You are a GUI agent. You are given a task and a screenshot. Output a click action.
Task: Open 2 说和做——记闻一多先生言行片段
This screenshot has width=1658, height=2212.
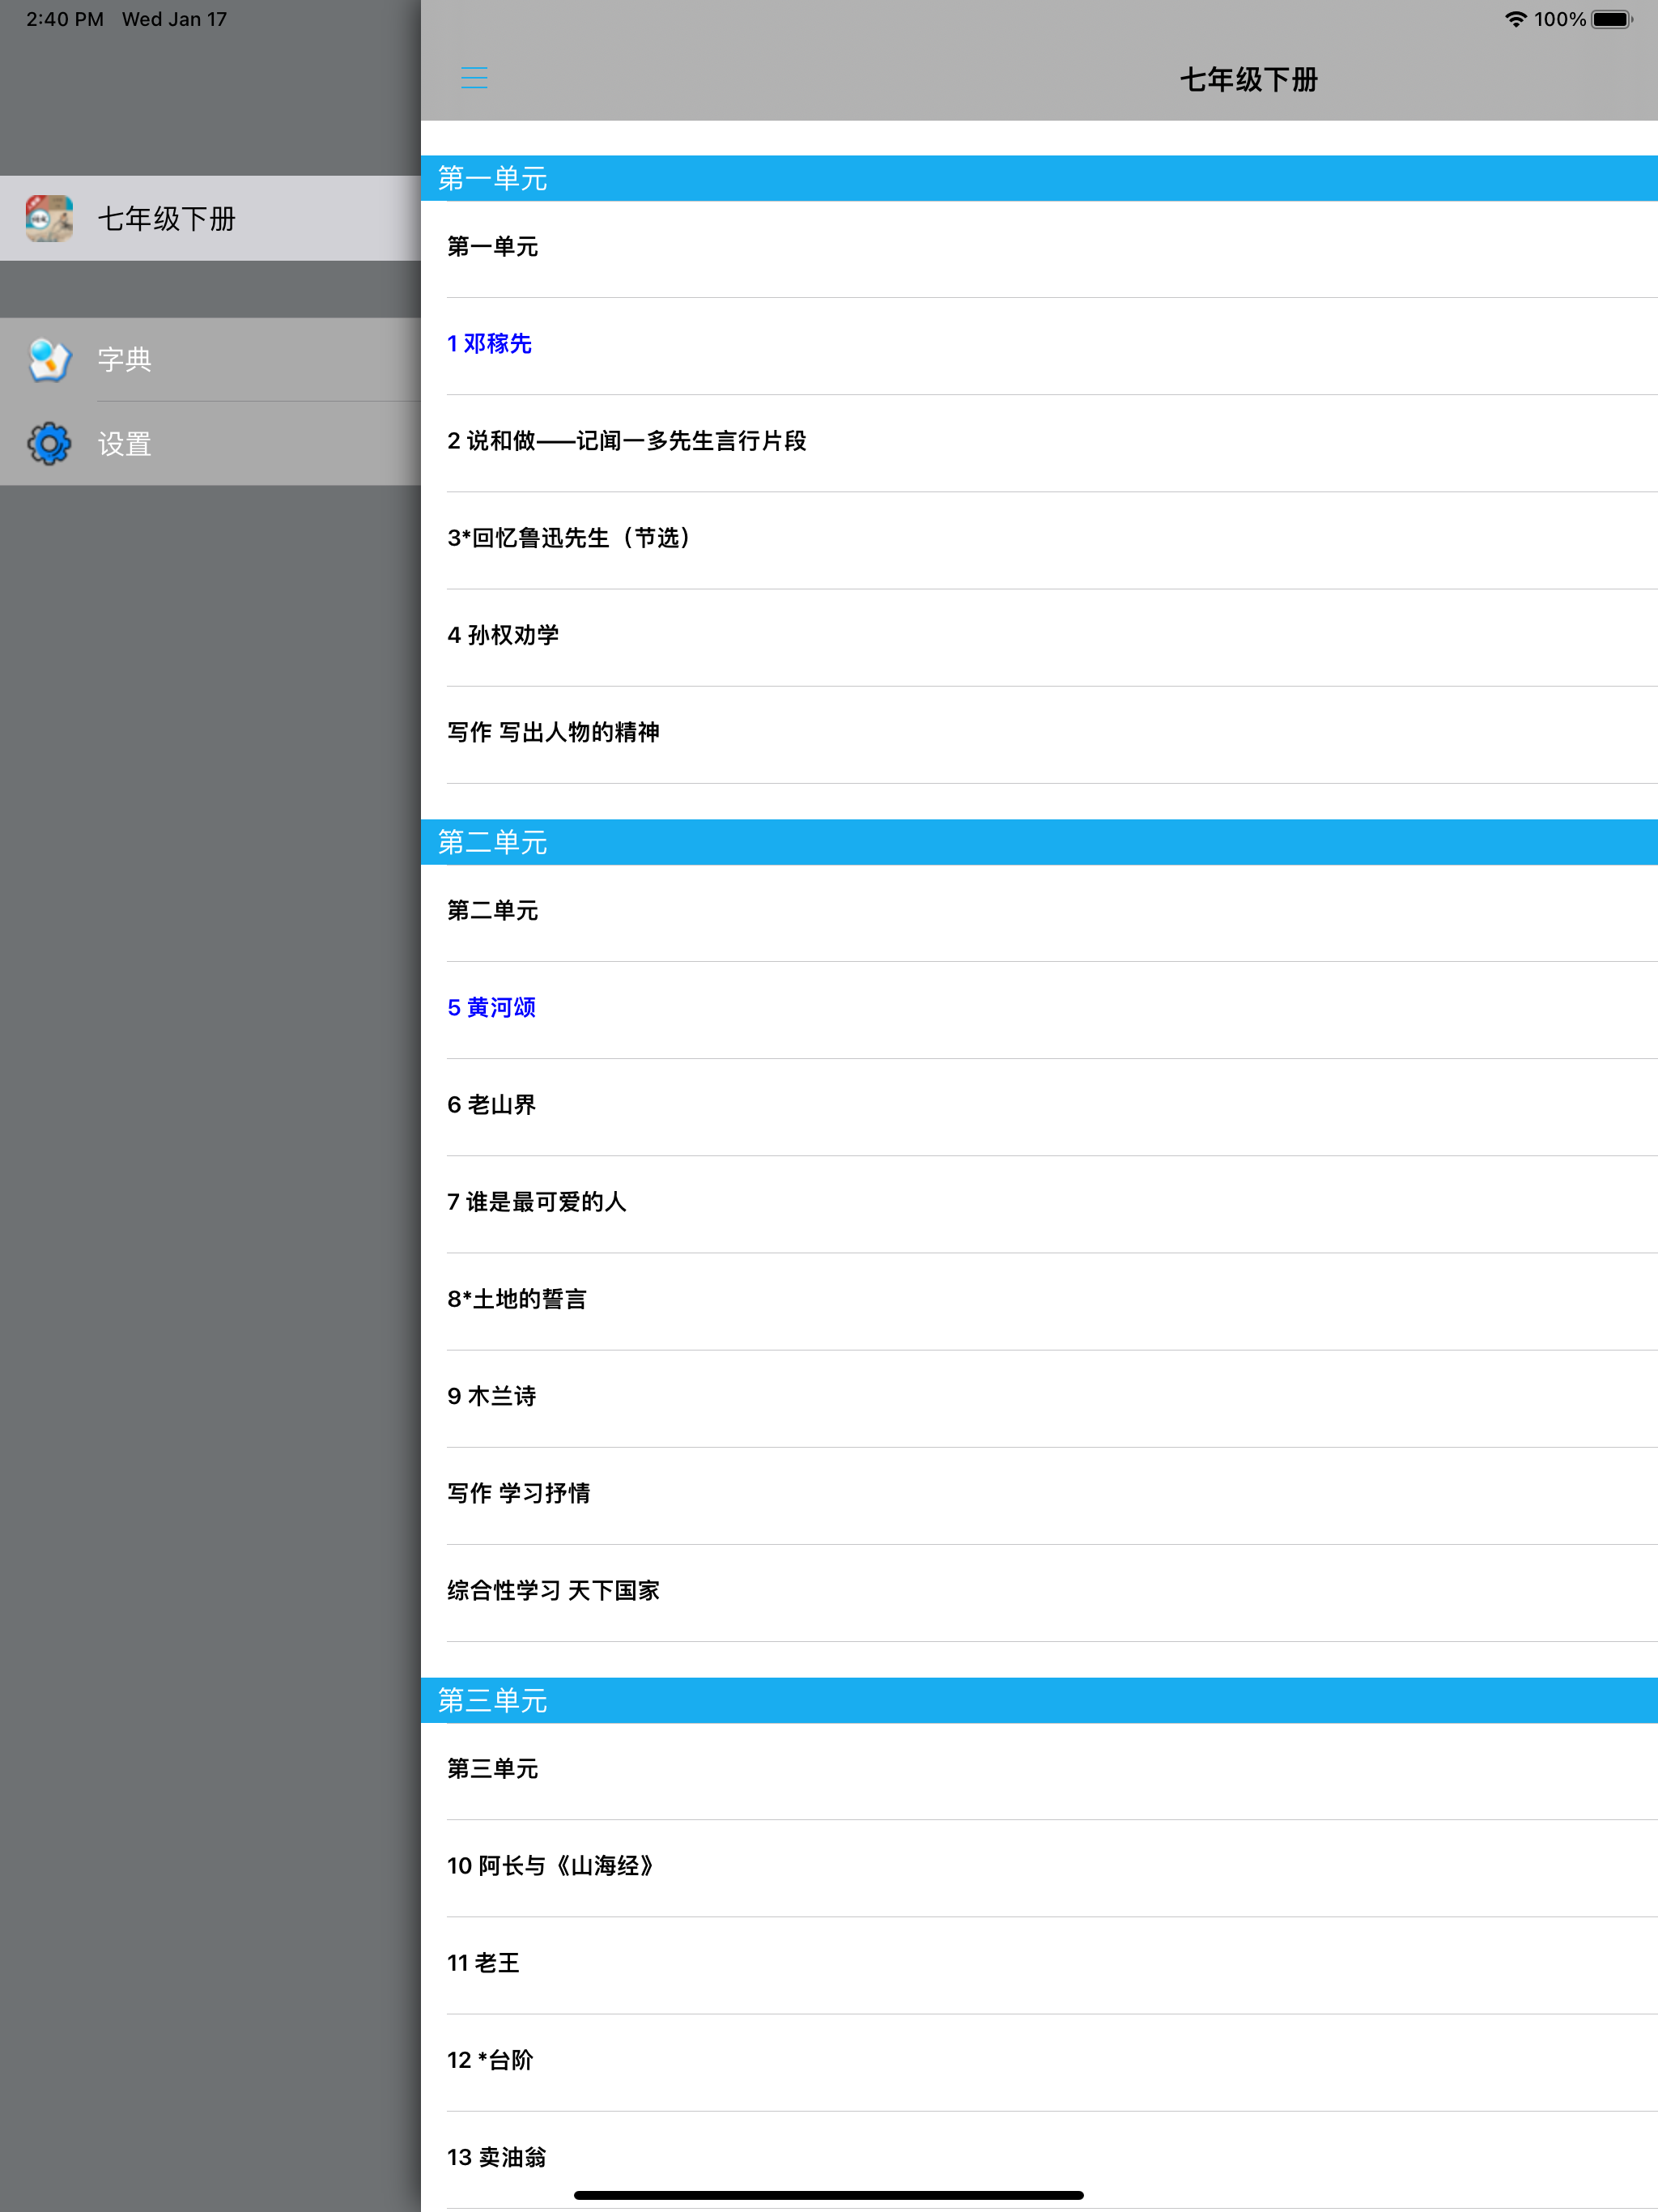coord(1039,442)
